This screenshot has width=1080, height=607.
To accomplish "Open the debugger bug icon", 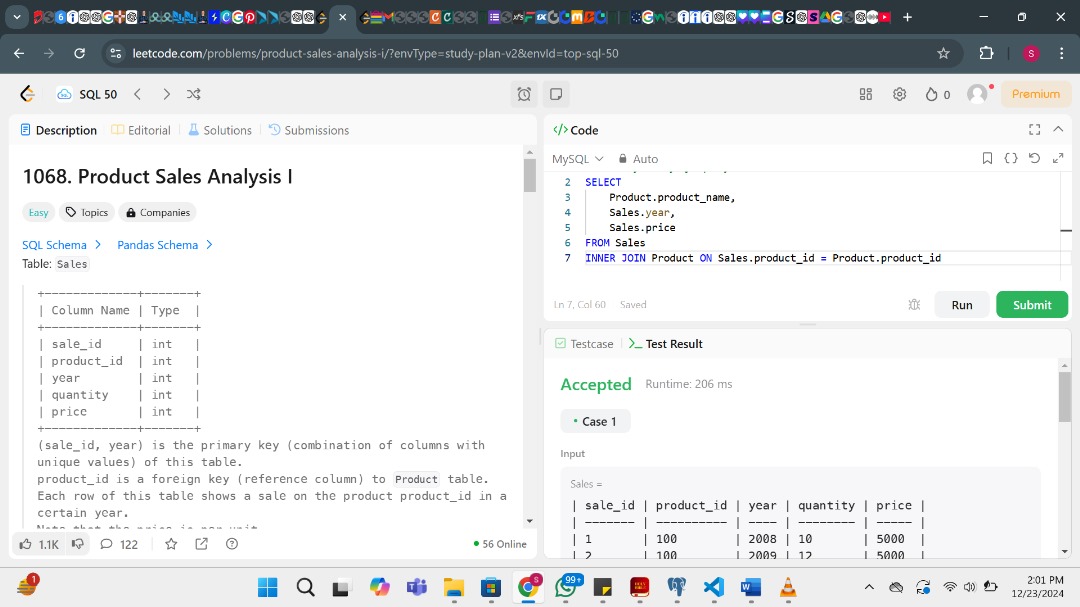I will coord(914,305).
